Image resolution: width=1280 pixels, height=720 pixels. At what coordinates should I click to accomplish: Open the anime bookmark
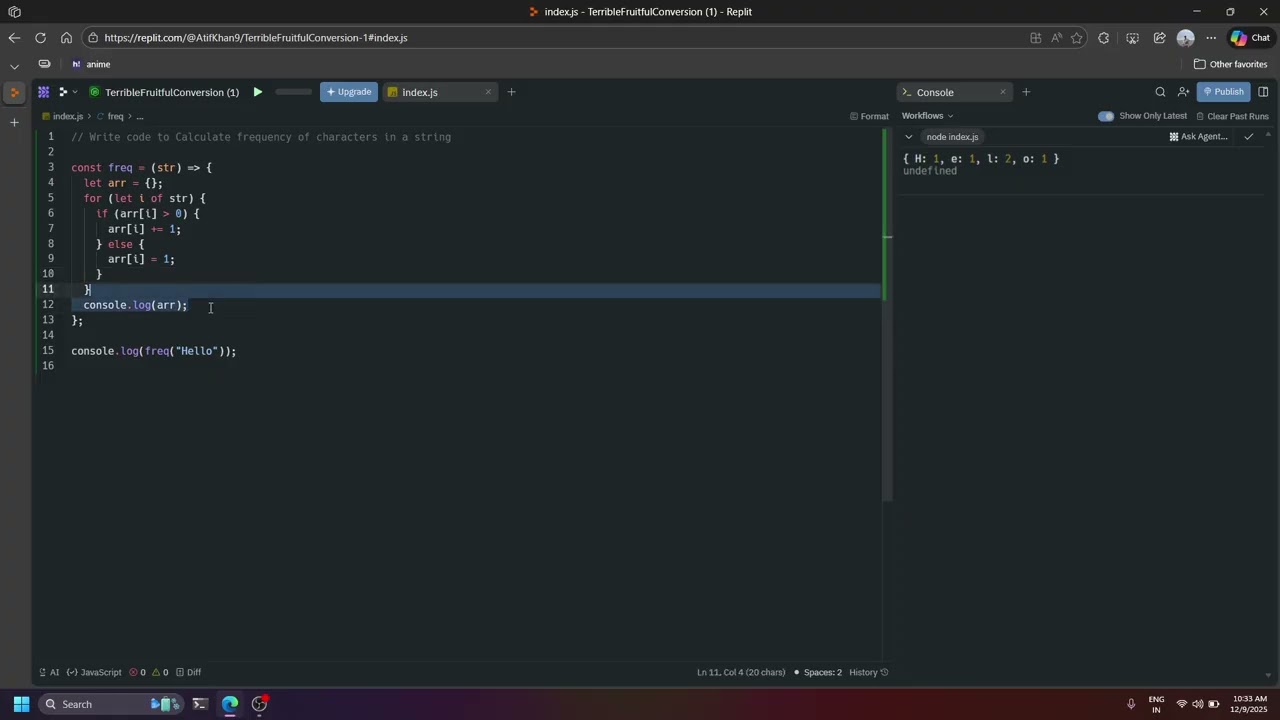(x=91, y=64)
